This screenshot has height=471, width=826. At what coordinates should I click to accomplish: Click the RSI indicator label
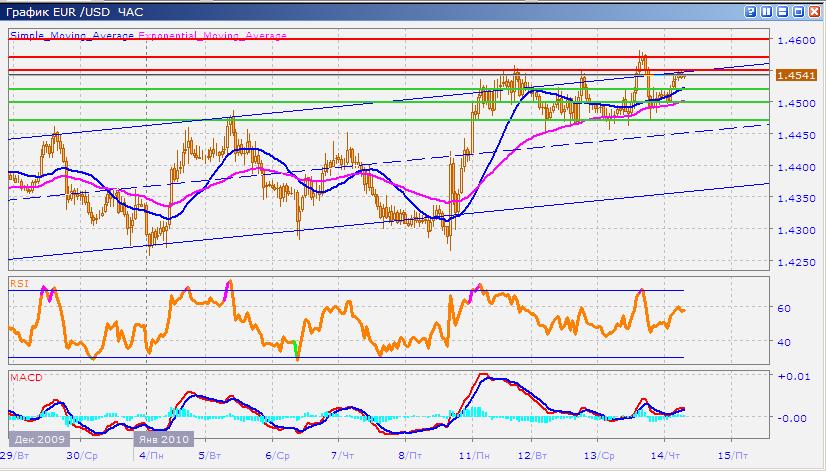click(19, 283)
